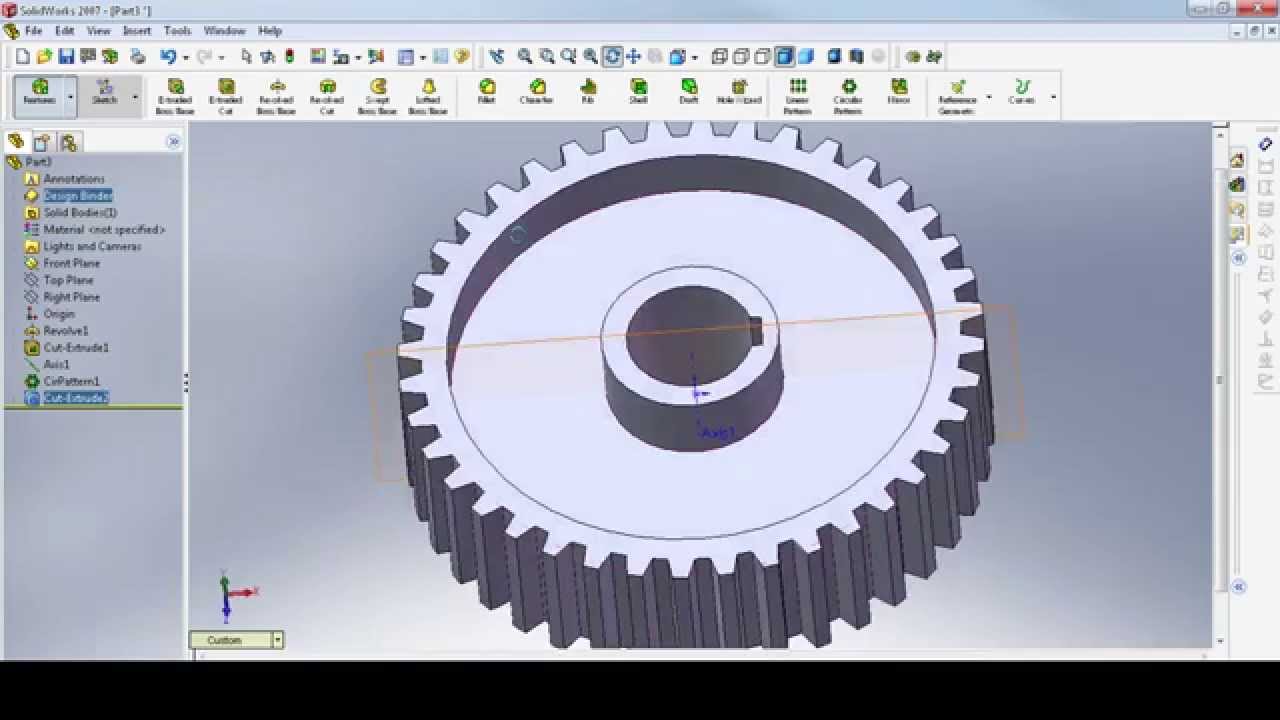Expand the Reference Geometry flyout arrow
This screenshot has width=1280, height=720.
988,97
